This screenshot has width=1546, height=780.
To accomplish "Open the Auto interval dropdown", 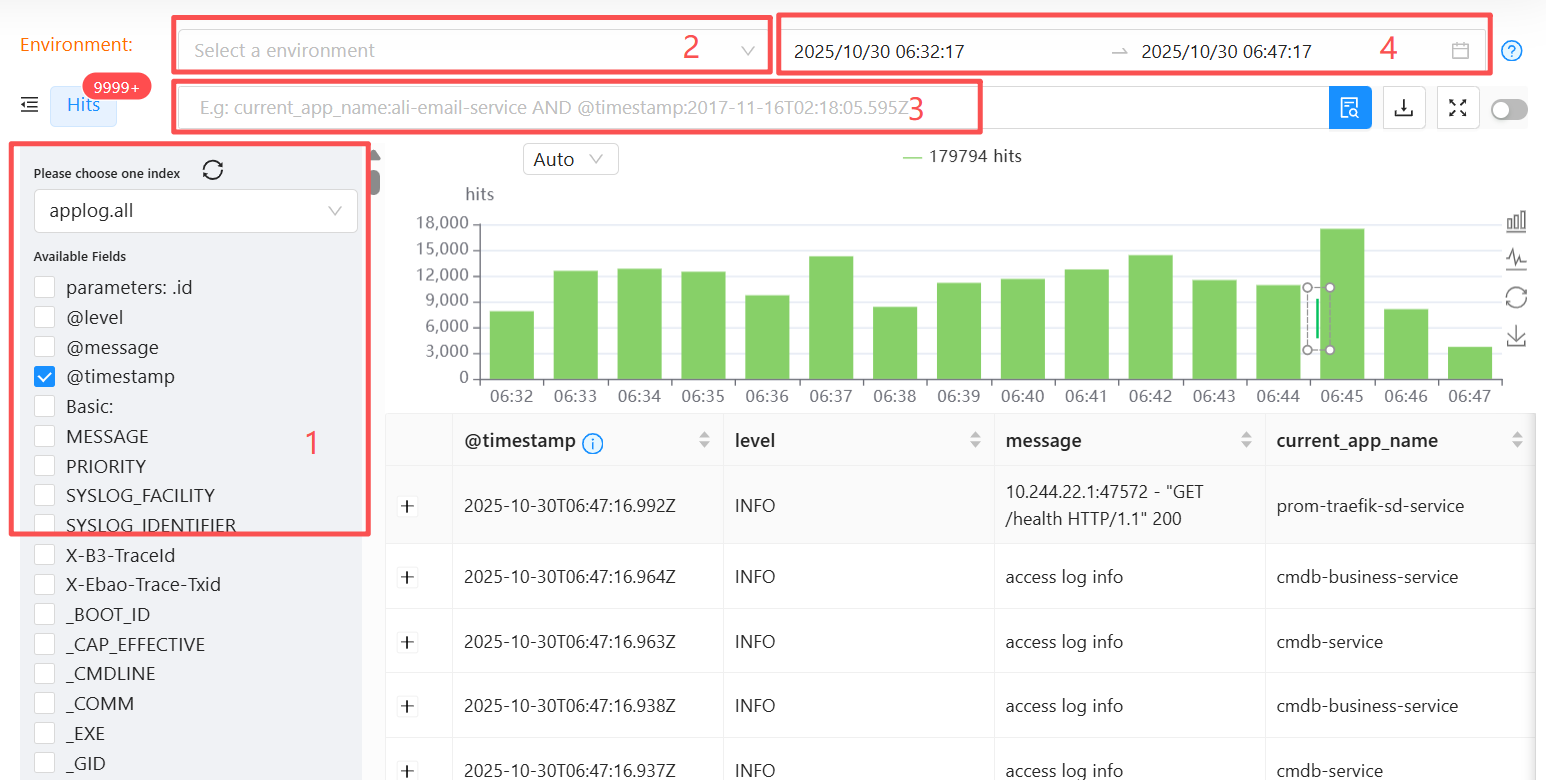I will [570, 159].
